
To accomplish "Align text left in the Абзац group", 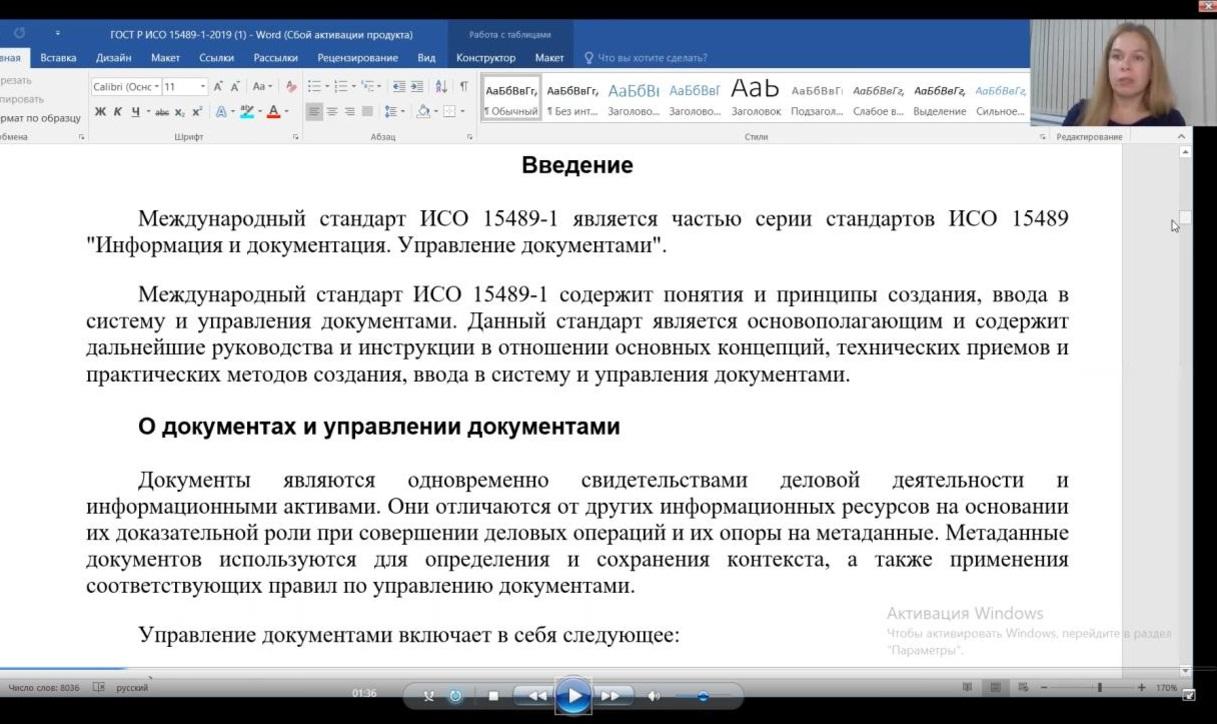I will click(x=314, y=112).
